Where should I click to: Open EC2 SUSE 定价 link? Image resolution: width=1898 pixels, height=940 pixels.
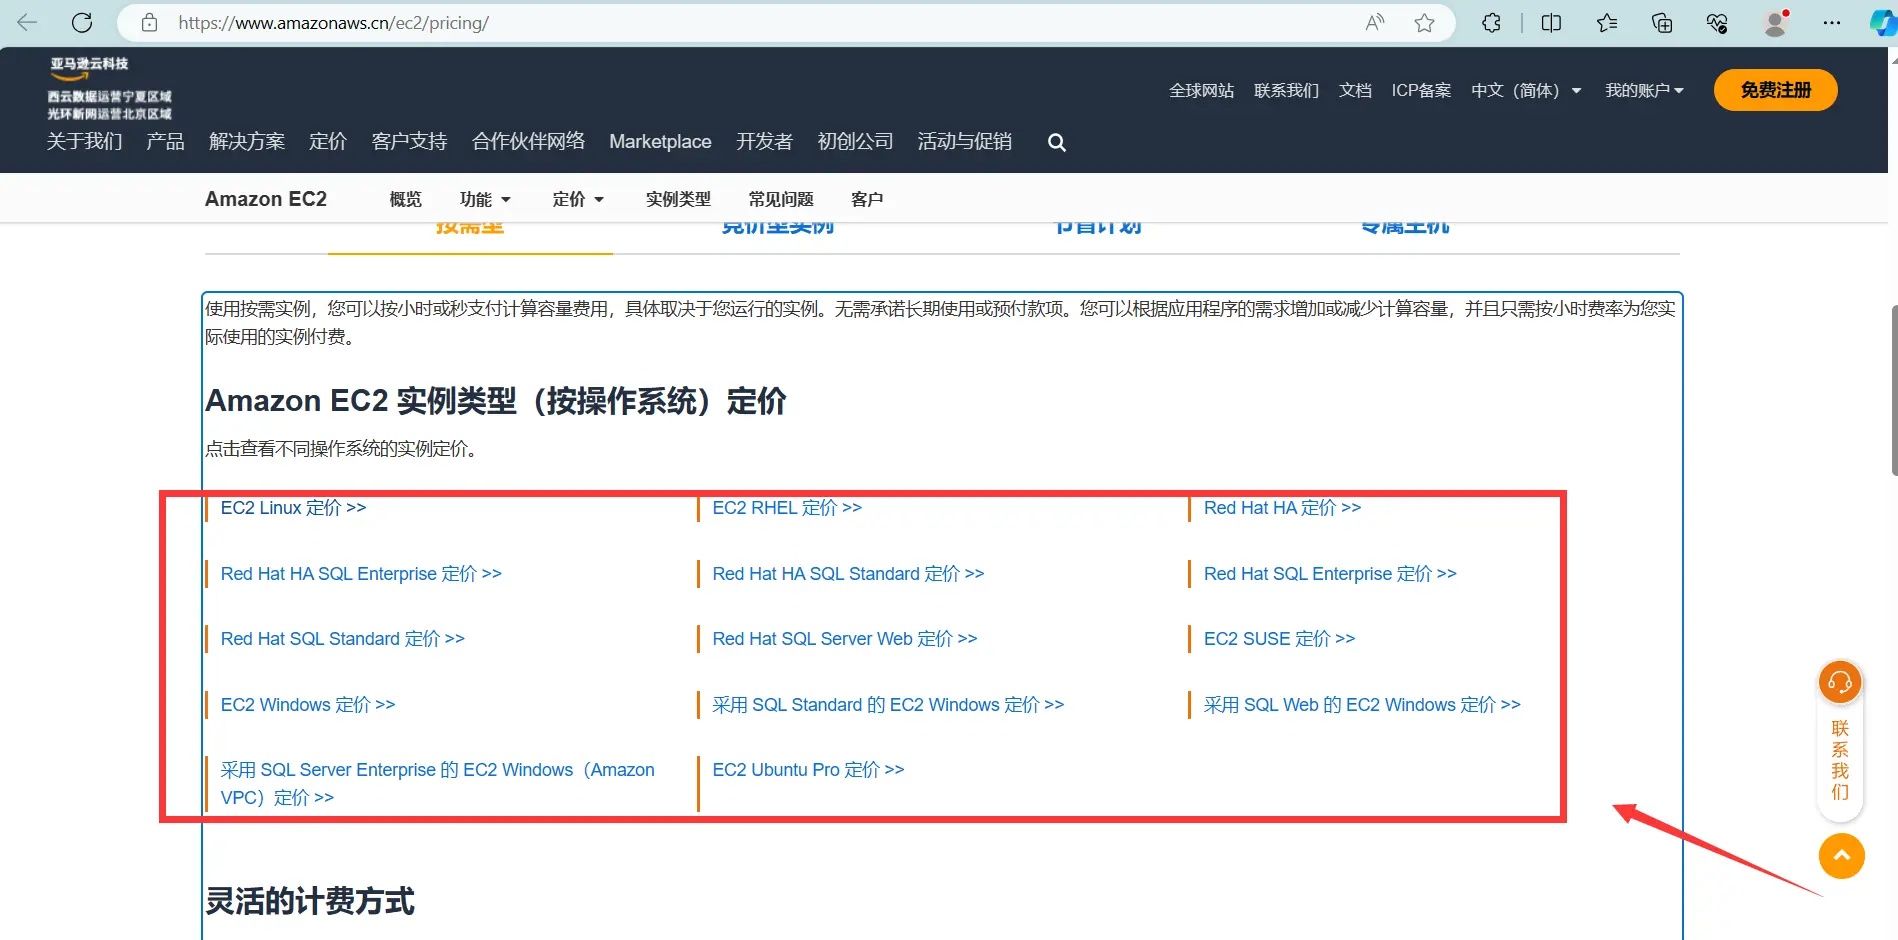tap(1279, 639)
